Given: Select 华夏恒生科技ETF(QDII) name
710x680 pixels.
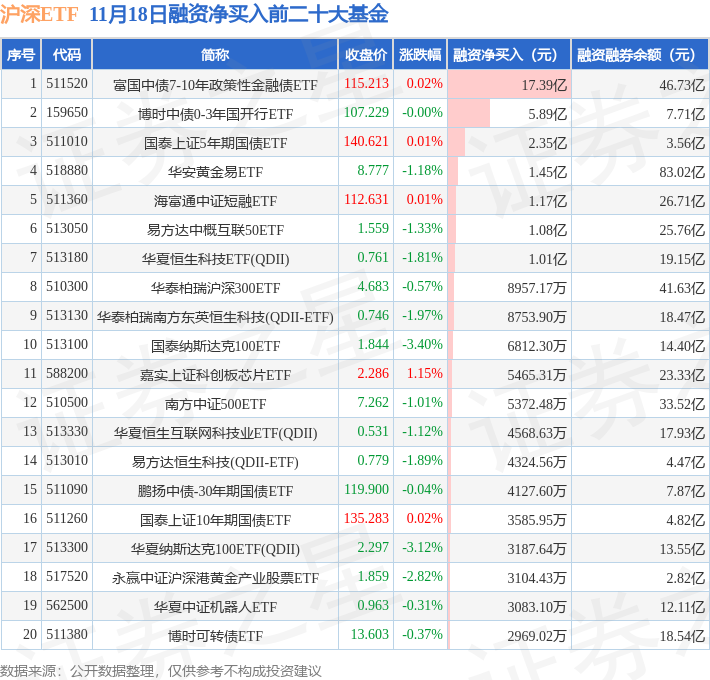Looking at the screenshot, I should point(215,259).
